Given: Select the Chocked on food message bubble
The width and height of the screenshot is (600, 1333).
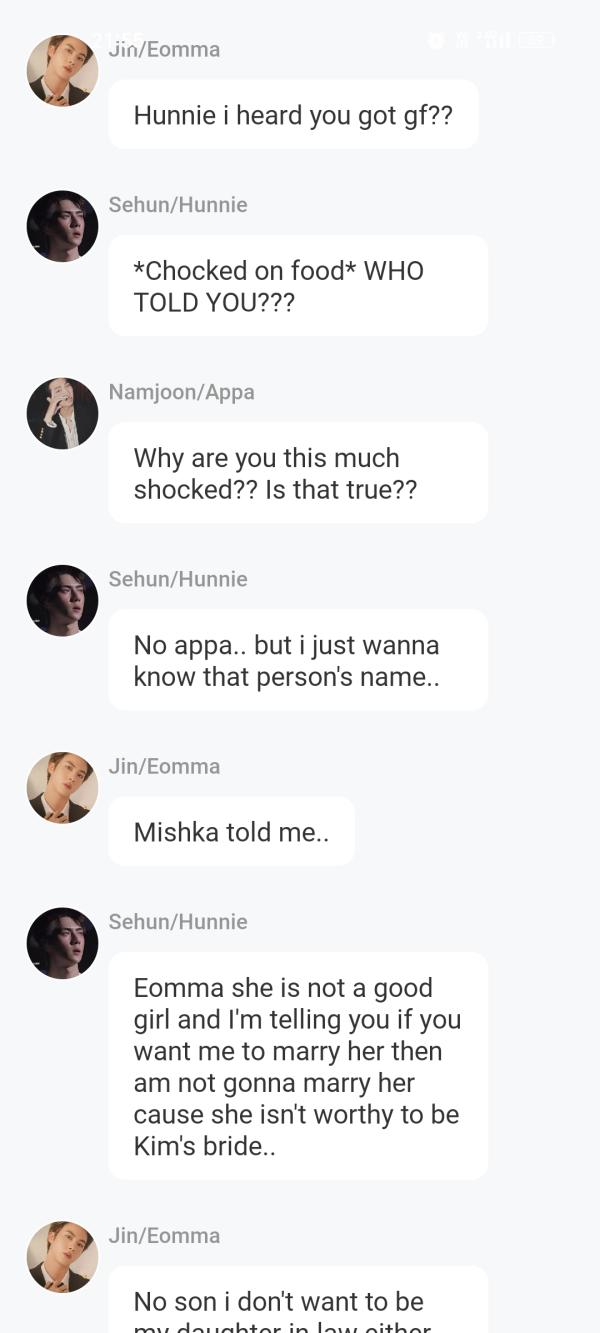Looking at the screenshot, I should [x=298, y=286].
